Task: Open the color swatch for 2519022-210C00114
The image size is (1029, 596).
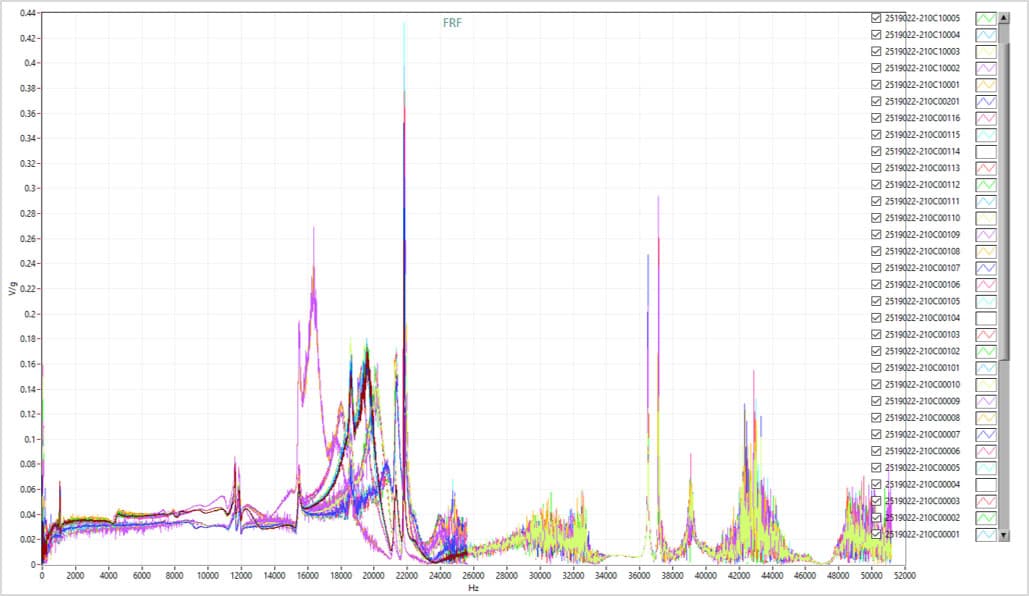Action: pos(989,151)
